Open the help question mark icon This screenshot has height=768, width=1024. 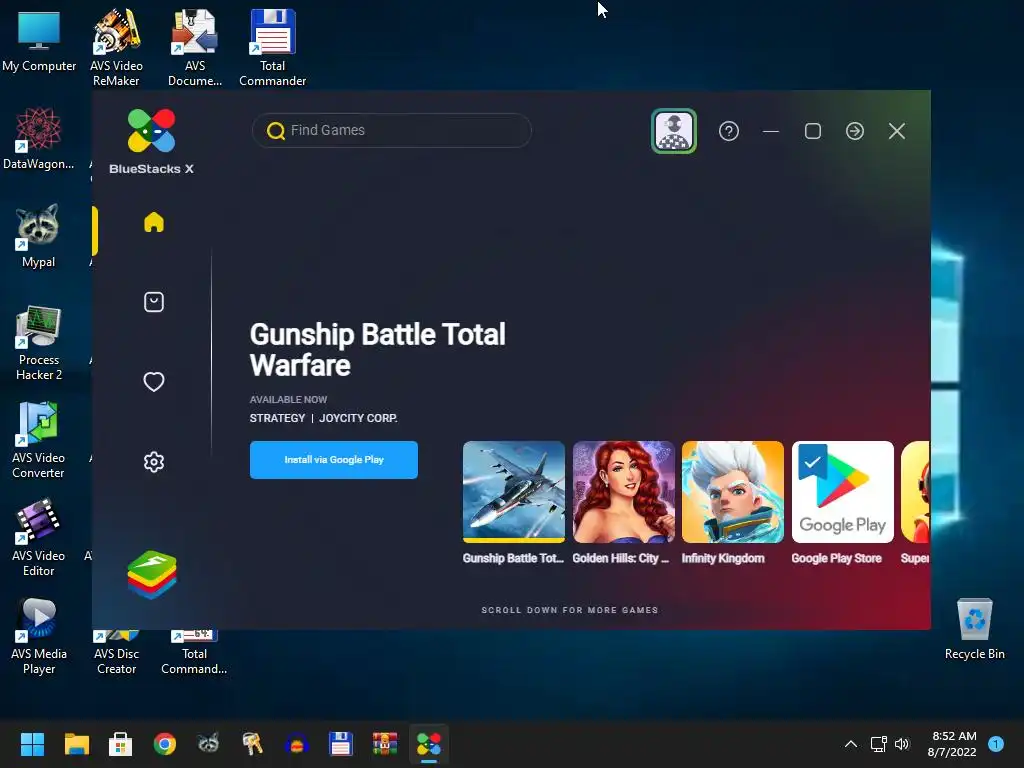click(729, 131)
